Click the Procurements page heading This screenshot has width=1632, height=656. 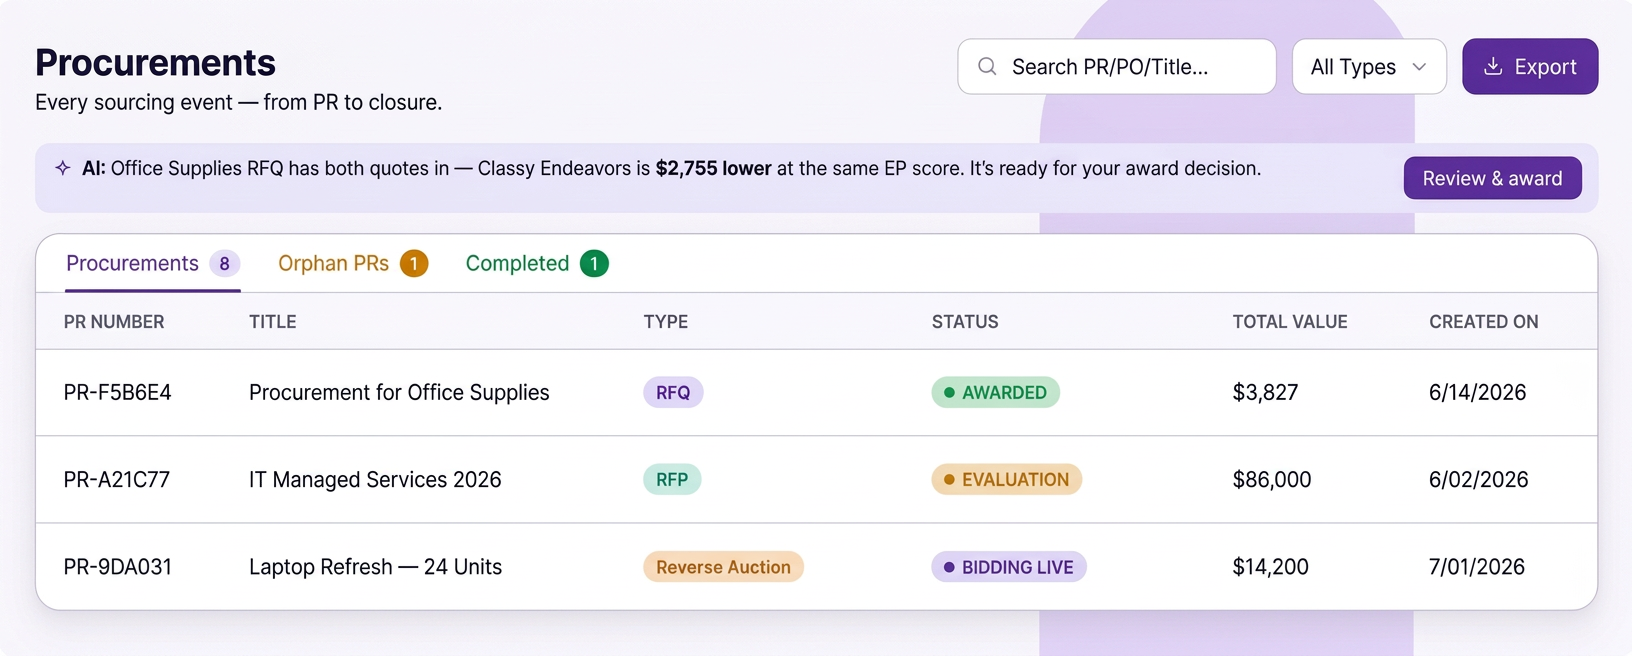coord(155,62)
